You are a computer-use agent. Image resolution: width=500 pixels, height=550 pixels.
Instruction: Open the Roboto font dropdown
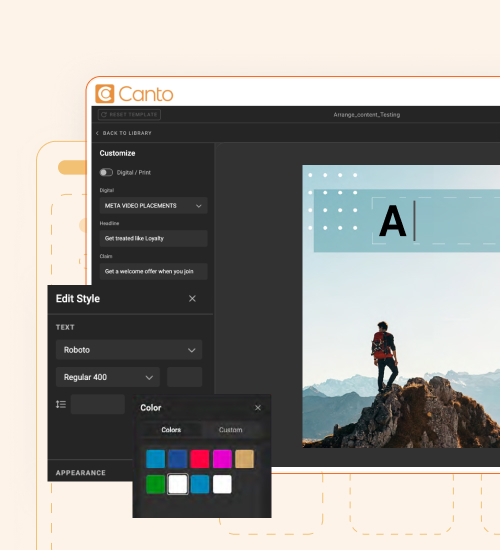point(129,350)
